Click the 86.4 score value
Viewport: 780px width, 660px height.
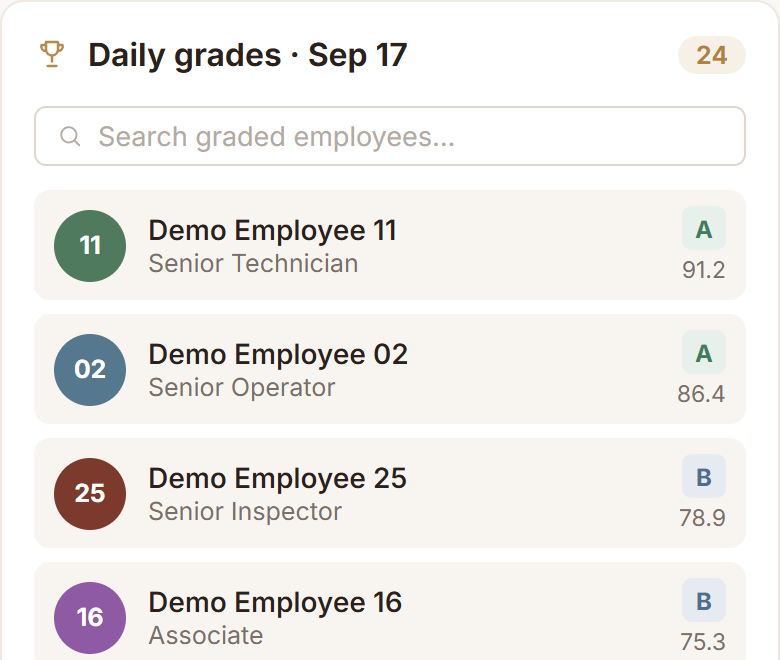701,394
